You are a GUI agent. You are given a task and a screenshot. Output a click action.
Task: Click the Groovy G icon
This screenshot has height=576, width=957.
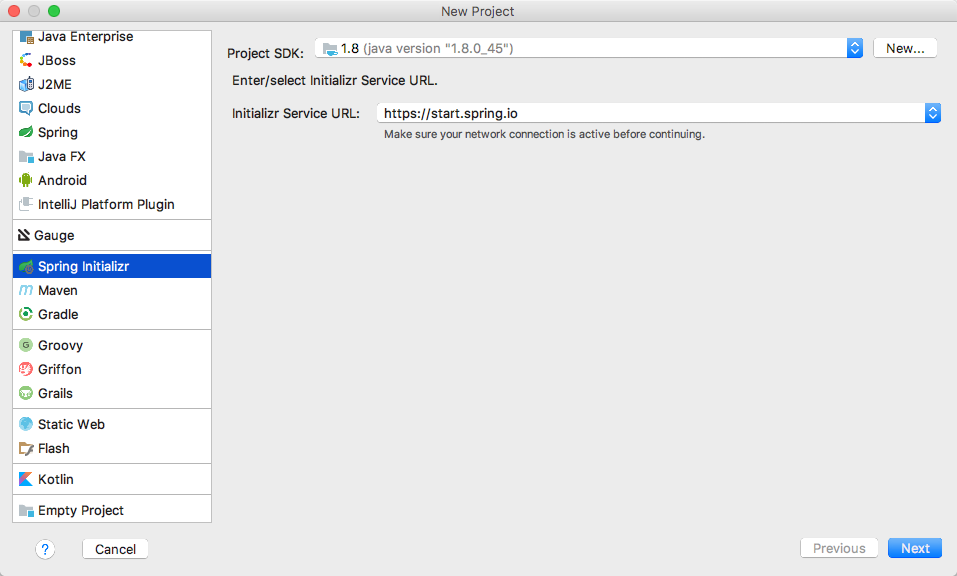(26, 345)
